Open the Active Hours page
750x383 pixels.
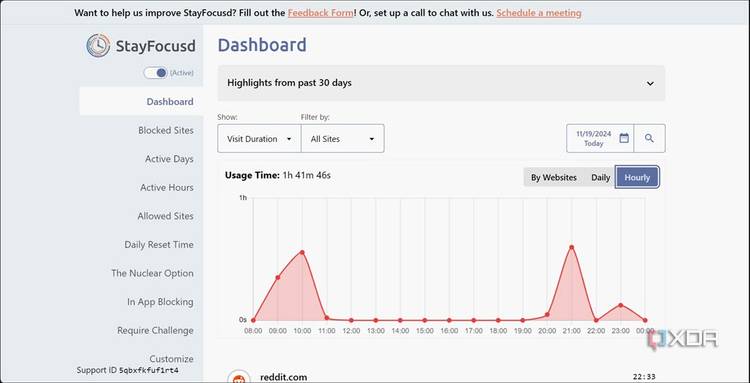[x=167, y=187]
